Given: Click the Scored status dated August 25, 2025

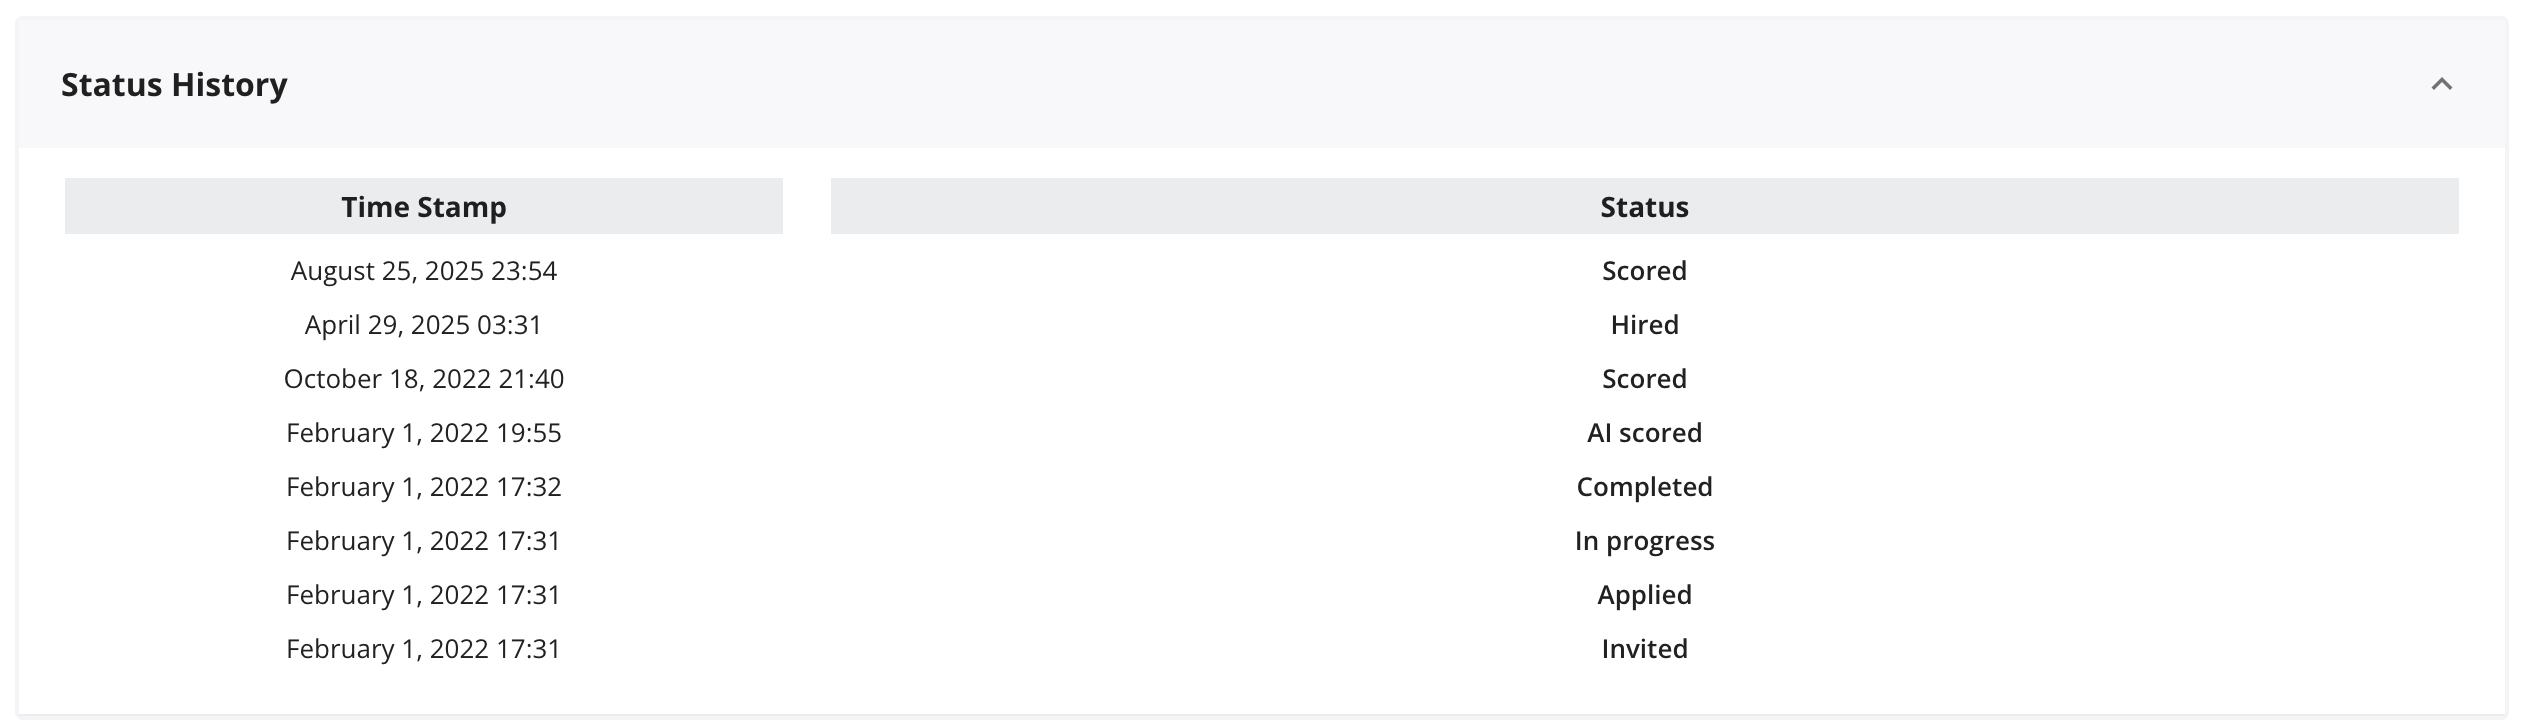Looking at the screenshot, I should tap(1643, 271).
